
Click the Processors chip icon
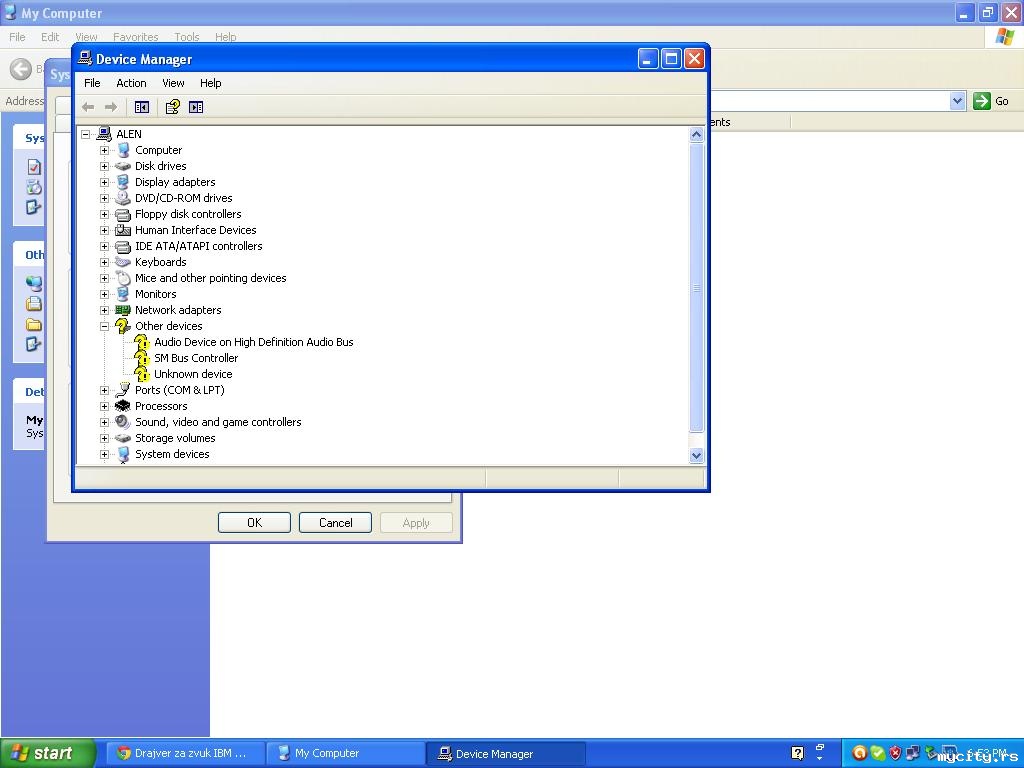coord(123,406)
